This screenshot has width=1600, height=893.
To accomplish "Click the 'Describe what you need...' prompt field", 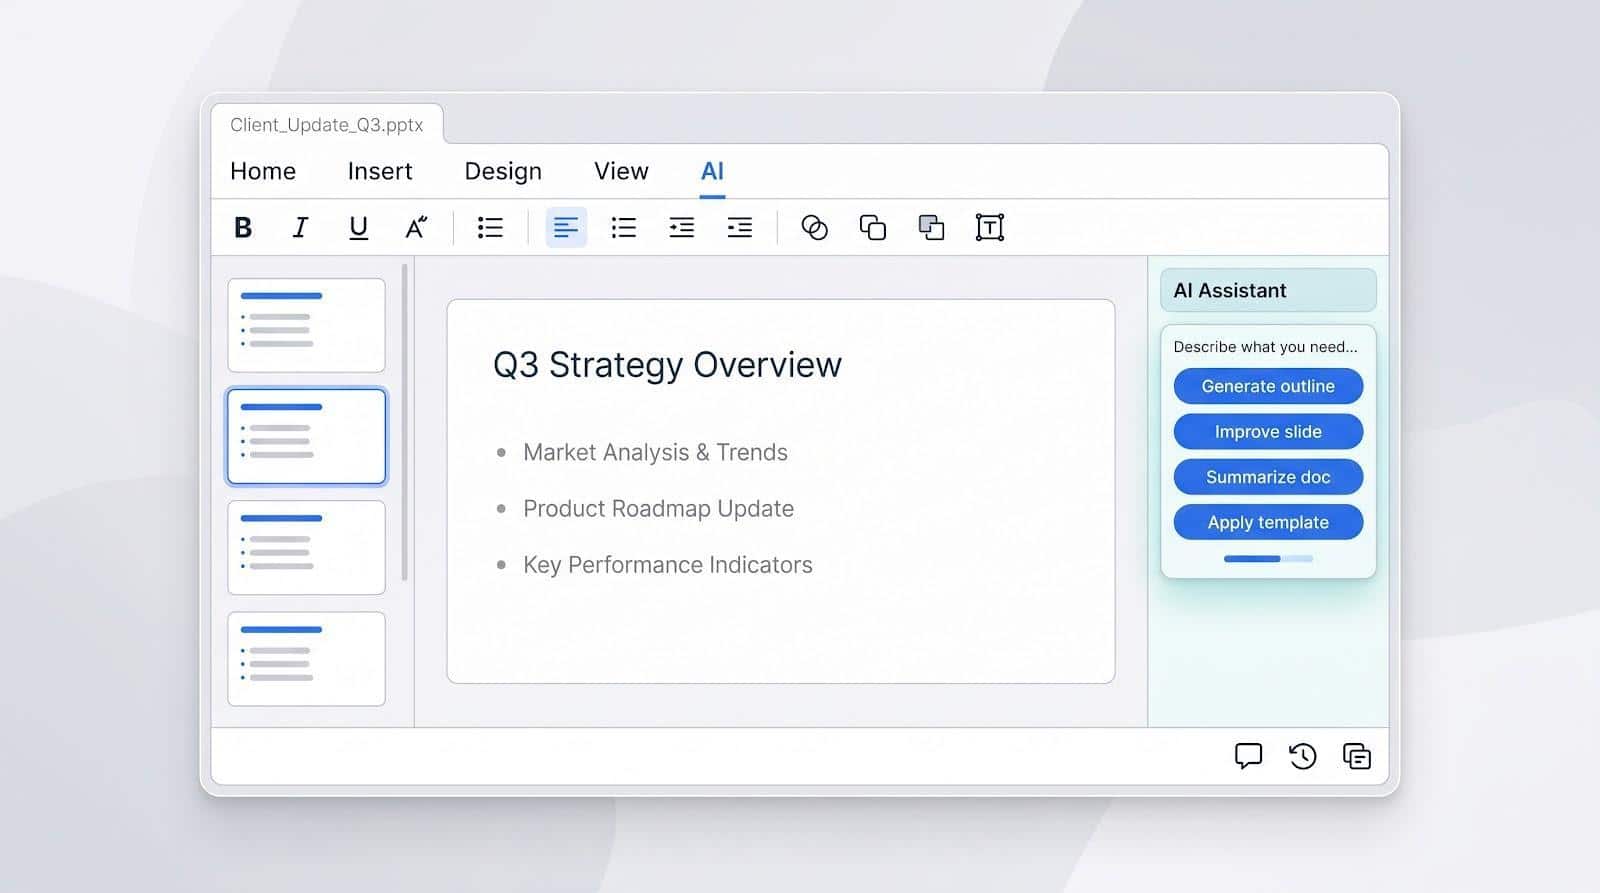I will click(x=1266, y=347).
